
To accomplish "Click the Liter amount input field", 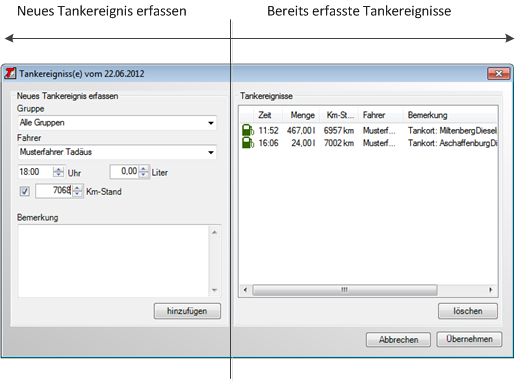I will coord(124,172).
